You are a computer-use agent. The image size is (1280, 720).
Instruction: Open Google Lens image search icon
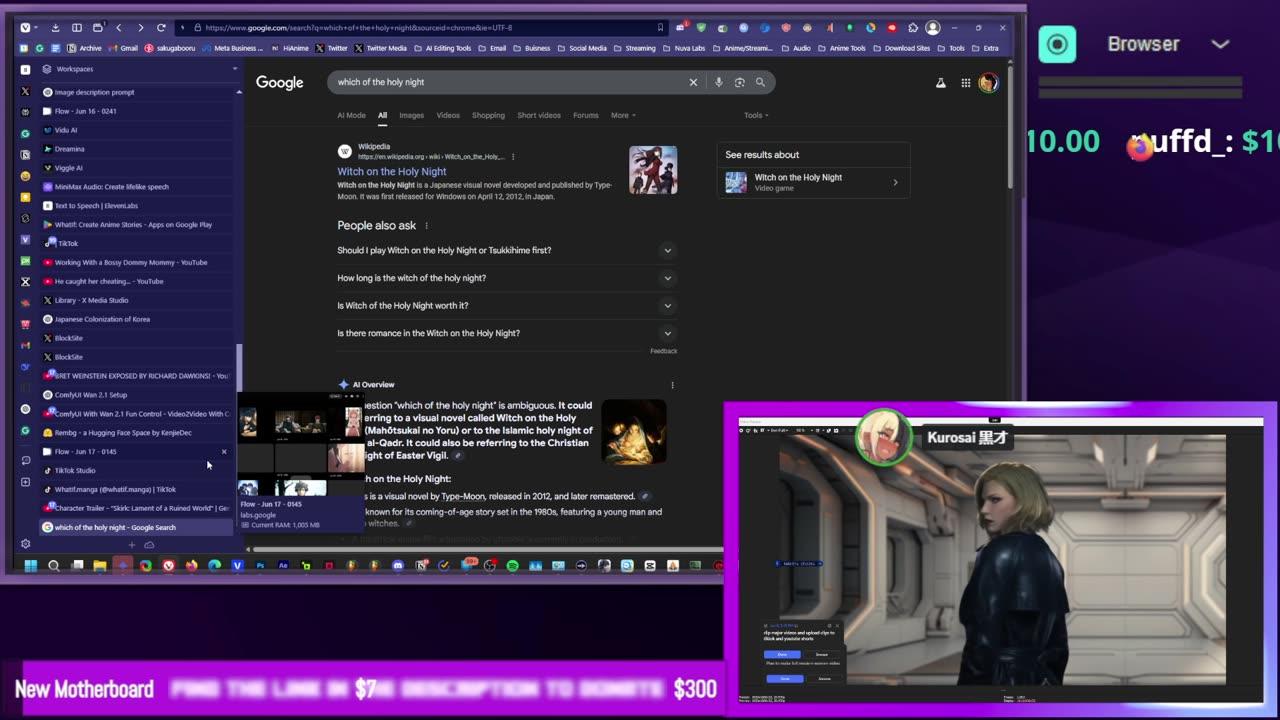pyautogui.click(x=739, y=82)
